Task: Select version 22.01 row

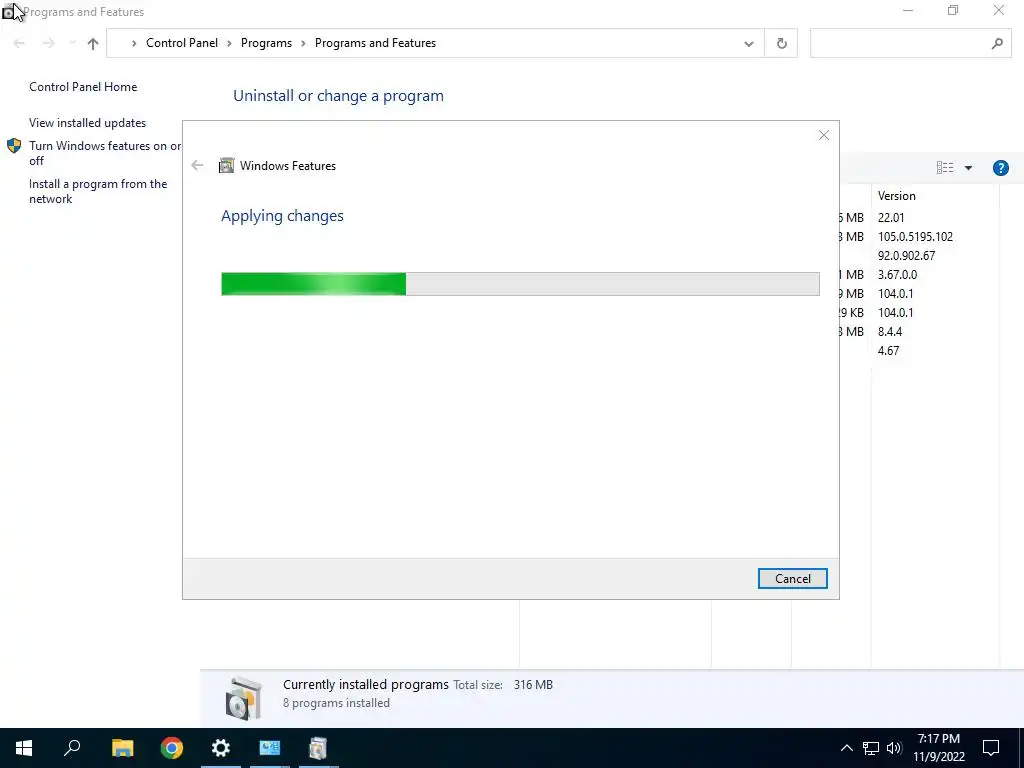Action: pyautogui.click(x=891, y=217)
